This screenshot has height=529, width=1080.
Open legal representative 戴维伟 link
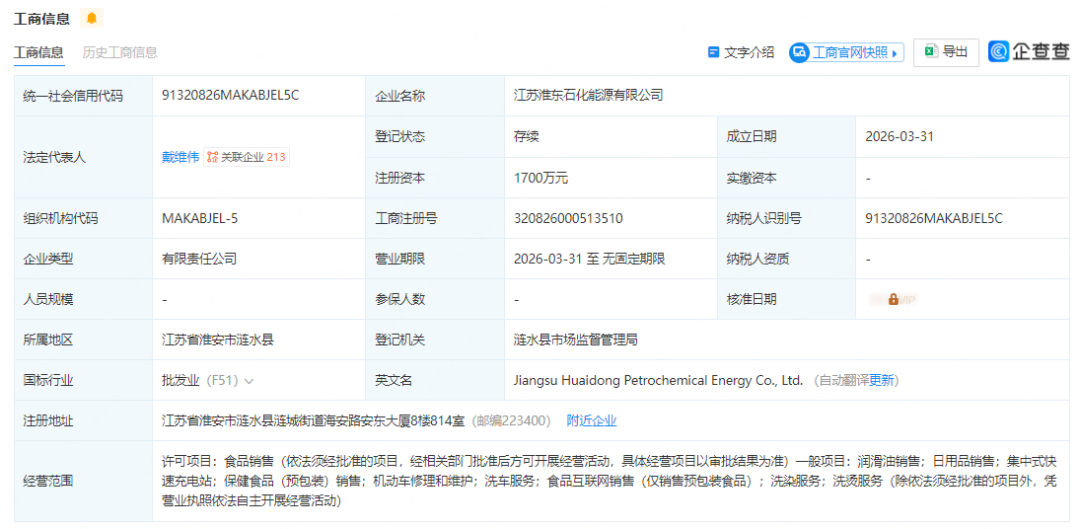coord(180,157)
